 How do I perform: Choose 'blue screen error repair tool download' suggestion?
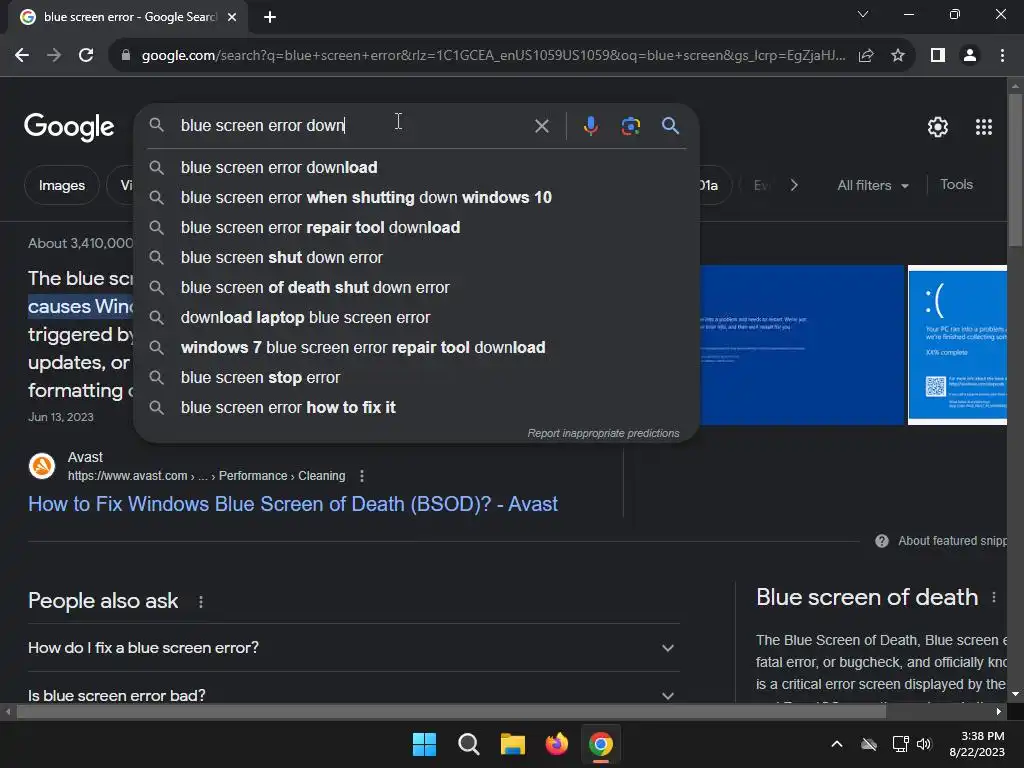pos(417,227)
